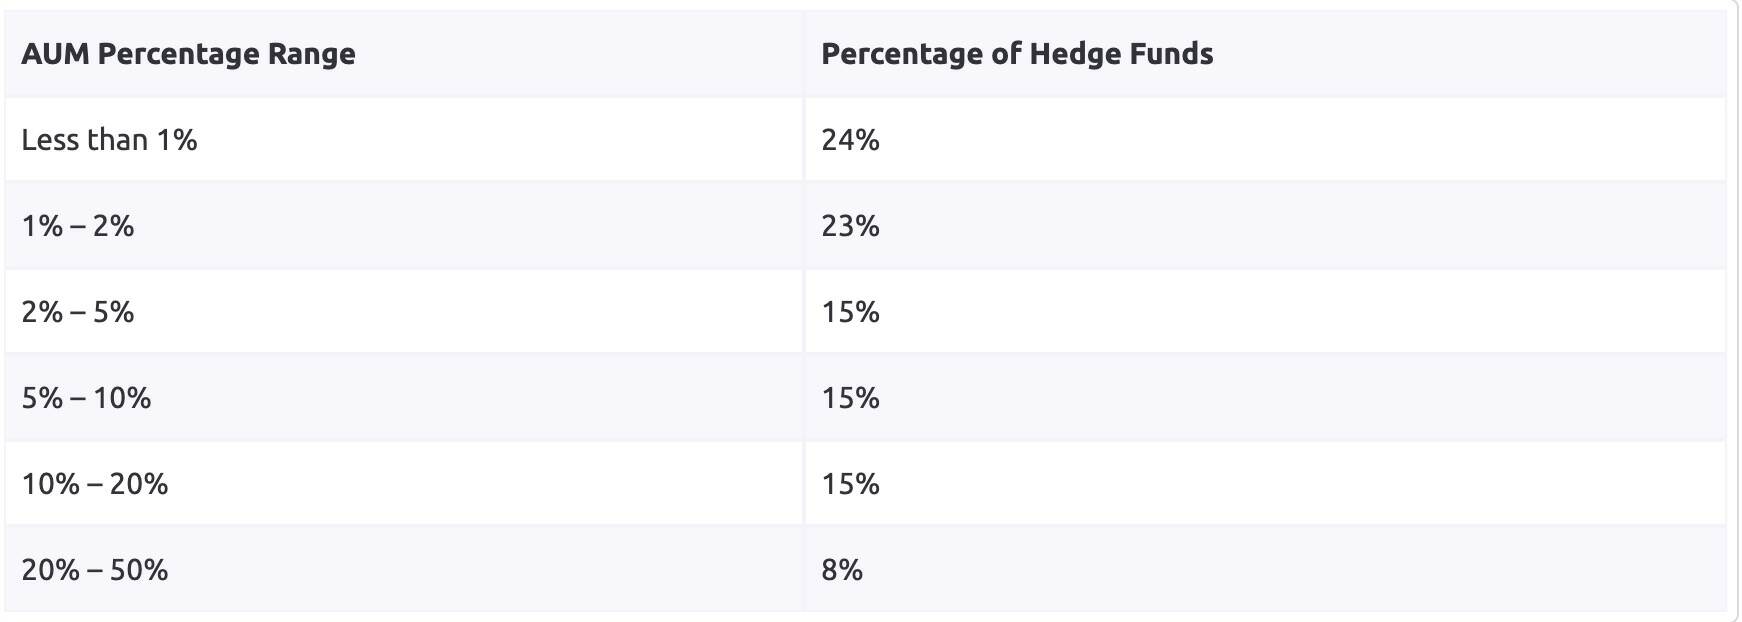
Task: Click the word "Less" in the first row
Action: point(50,140)
